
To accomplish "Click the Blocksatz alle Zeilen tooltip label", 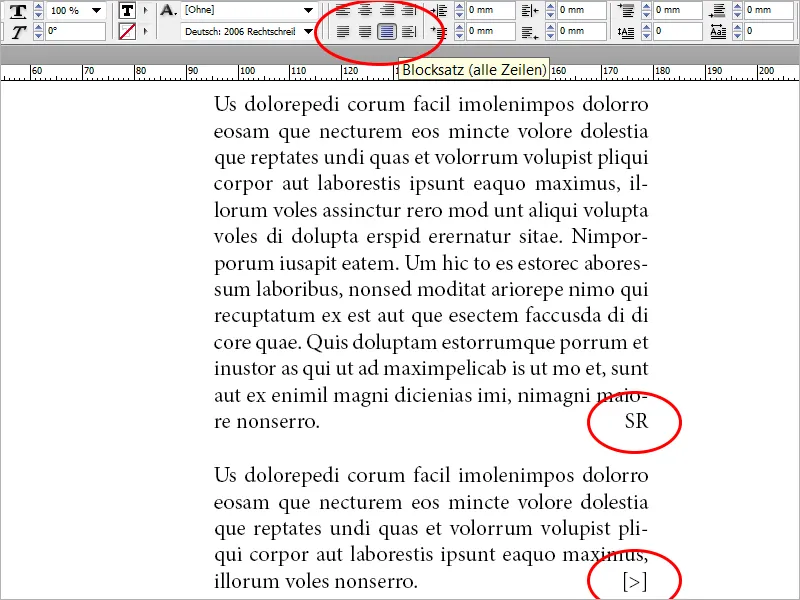I will pos(475,69).
